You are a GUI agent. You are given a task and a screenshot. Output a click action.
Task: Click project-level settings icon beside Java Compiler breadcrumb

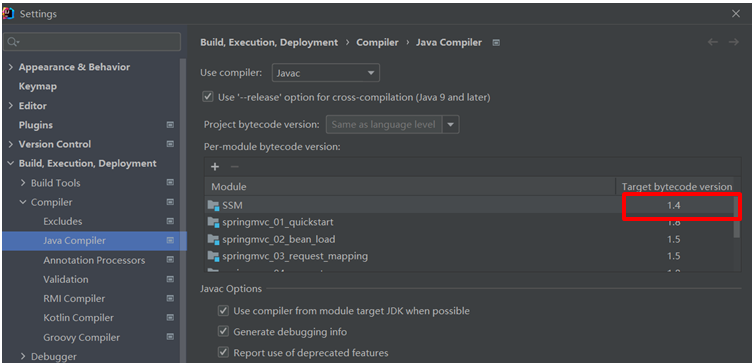point(496,43)
